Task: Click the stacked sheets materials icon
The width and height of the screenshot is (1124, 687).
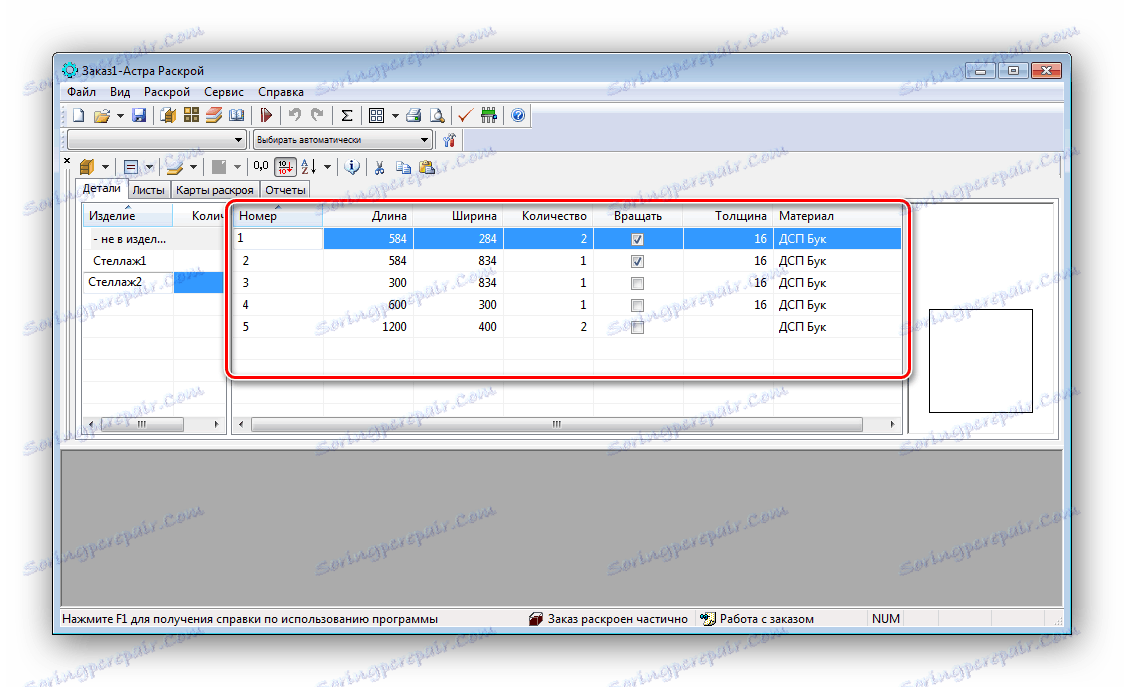Action: 214,115
